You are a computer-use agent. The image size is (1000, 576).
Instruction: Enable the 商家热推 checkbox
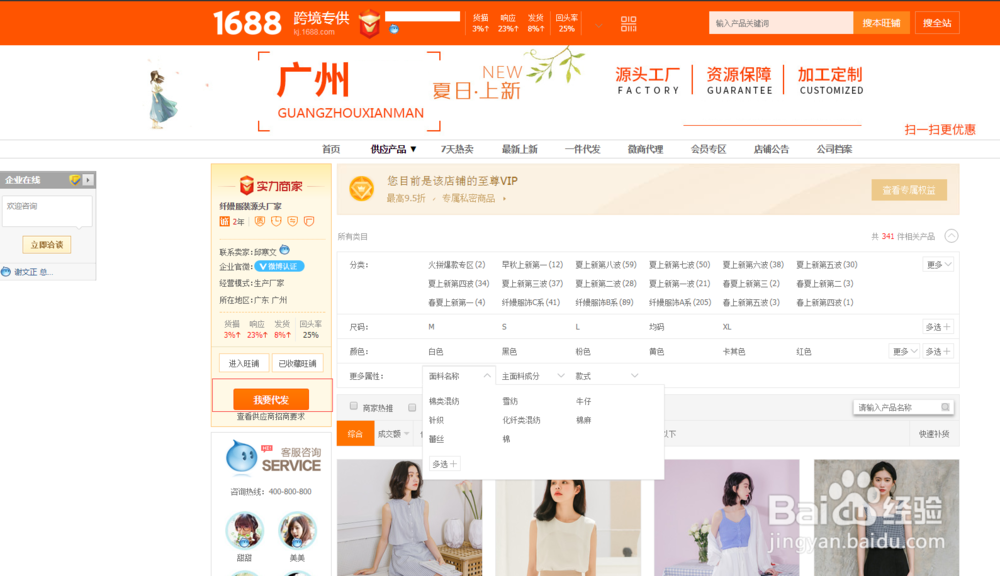point(354,407)
